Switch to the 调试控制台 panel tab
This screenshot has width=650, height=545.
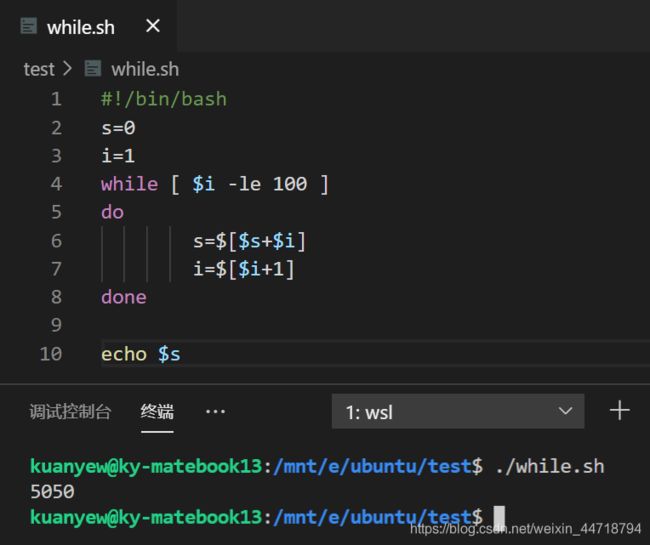[70, 412]
